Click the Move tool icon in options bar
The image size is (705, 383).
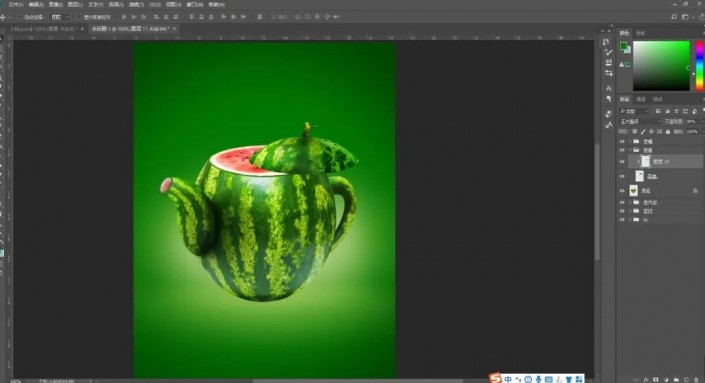[x=3, y=17]
